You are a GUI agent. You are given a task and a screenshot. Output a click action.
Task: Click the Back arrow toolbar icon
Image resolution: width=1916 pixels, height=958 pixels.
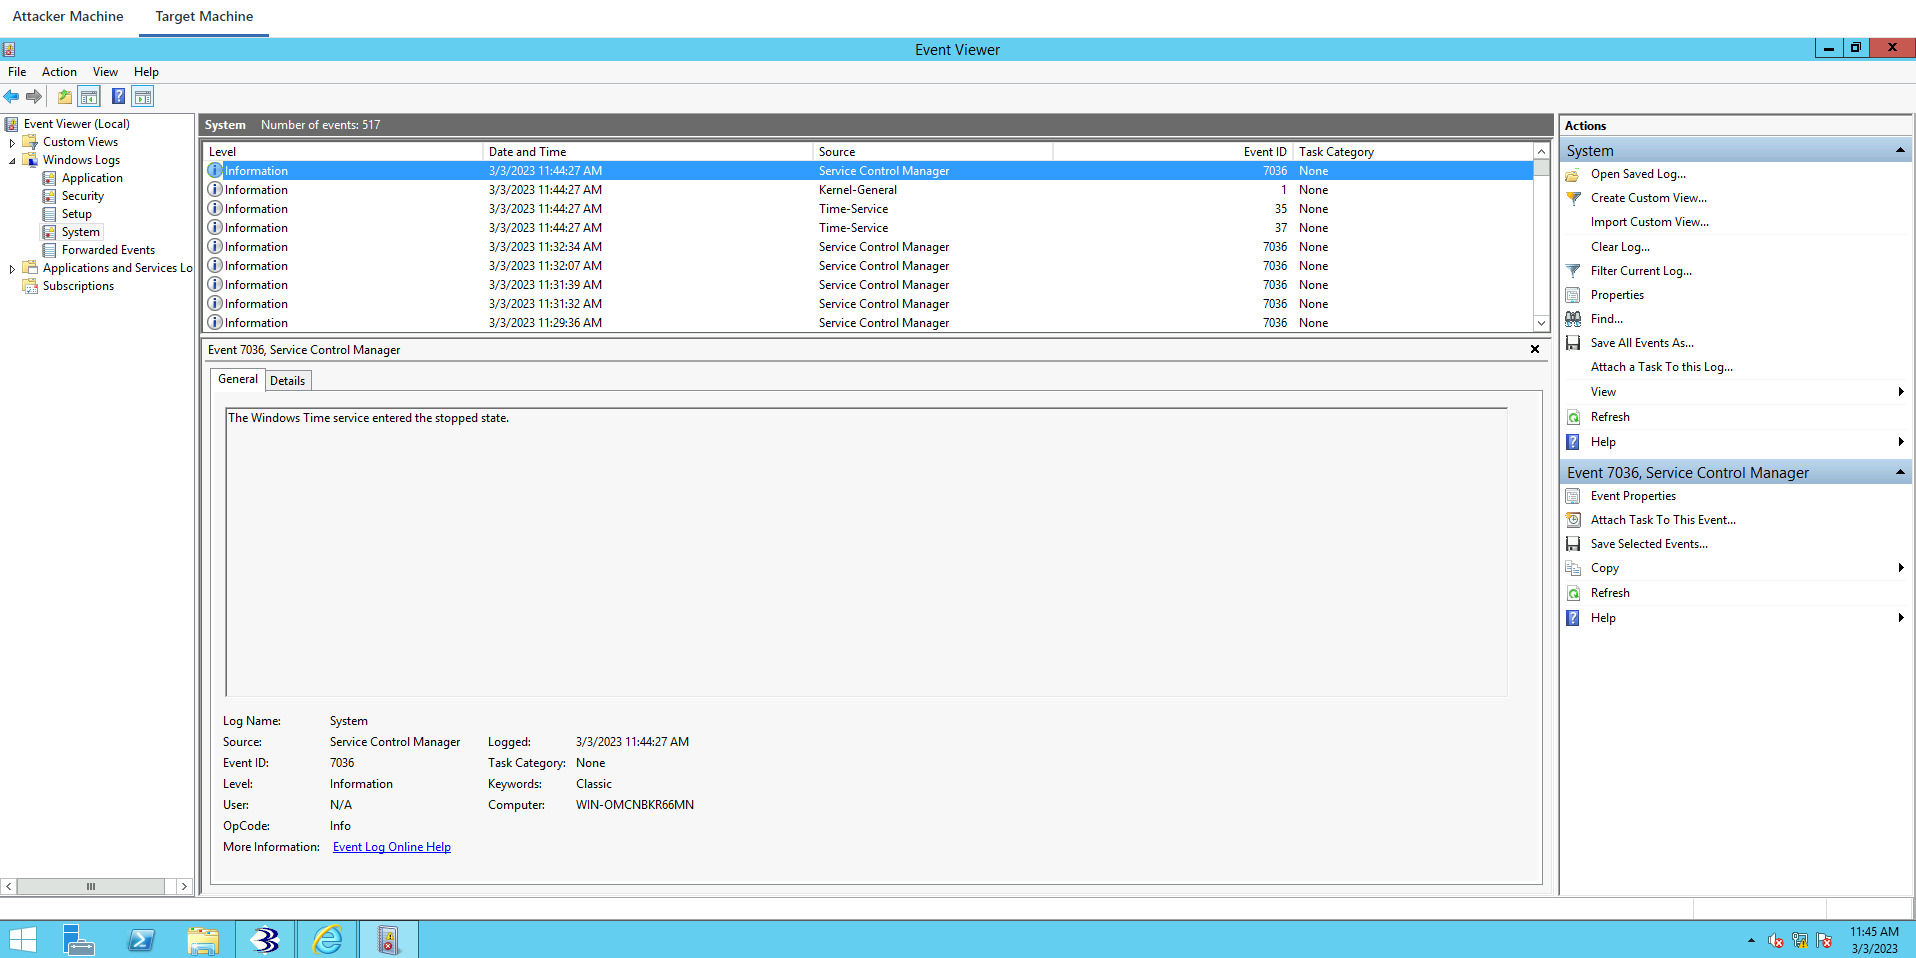[12, 97]
